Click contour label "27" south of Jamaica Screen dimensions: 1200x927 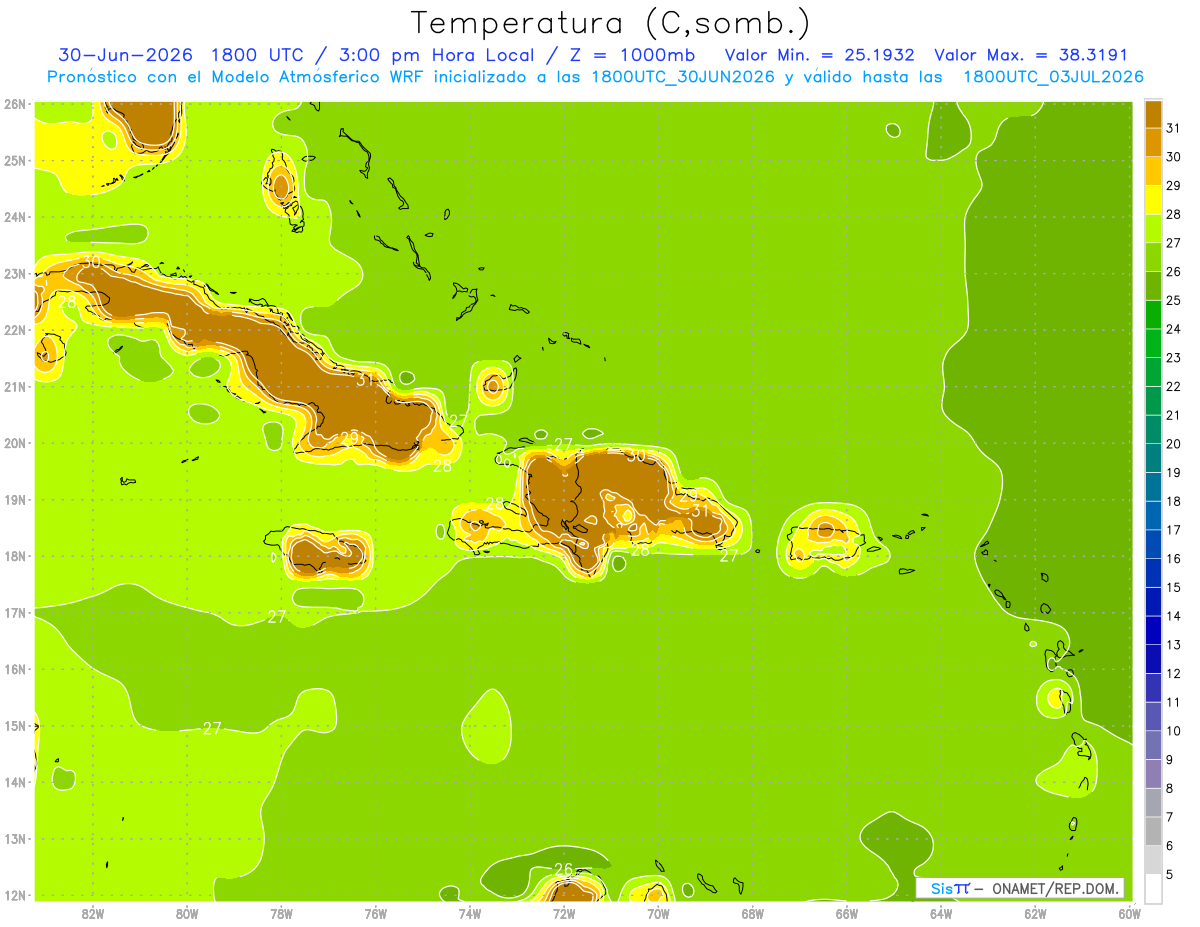[277, 617]
